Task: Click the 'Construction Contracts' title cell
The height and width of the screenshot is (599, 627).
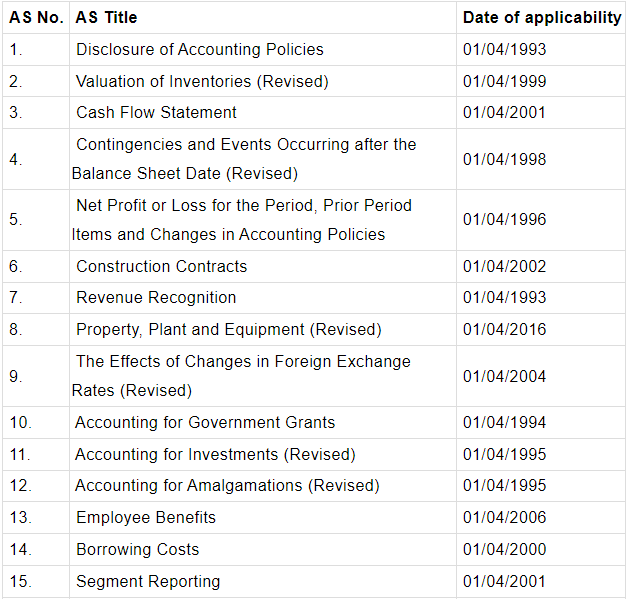Action: point(162,266)
